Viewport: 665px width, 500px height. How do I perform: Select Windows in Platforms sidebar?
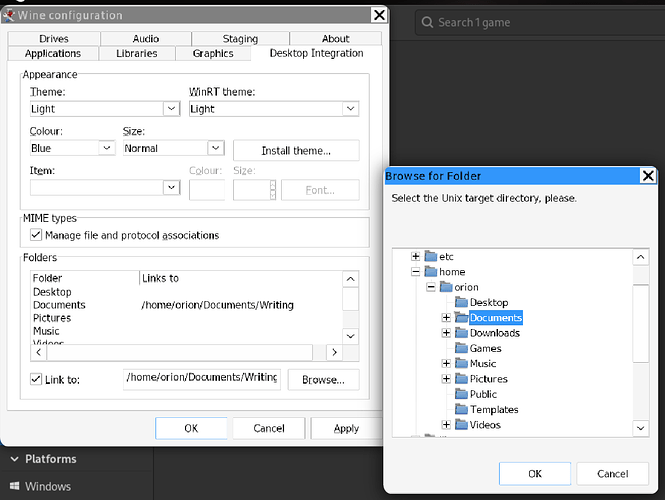pos(48,486)
